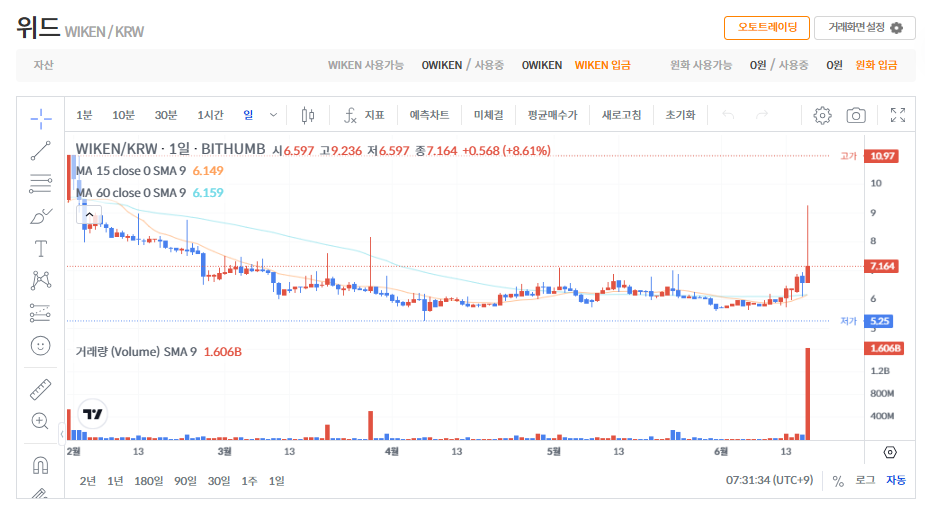Open the 지표 indicators menu
The width and height of the screenshot is (925, 508).
pyautogui.click(x=364, y=115)
